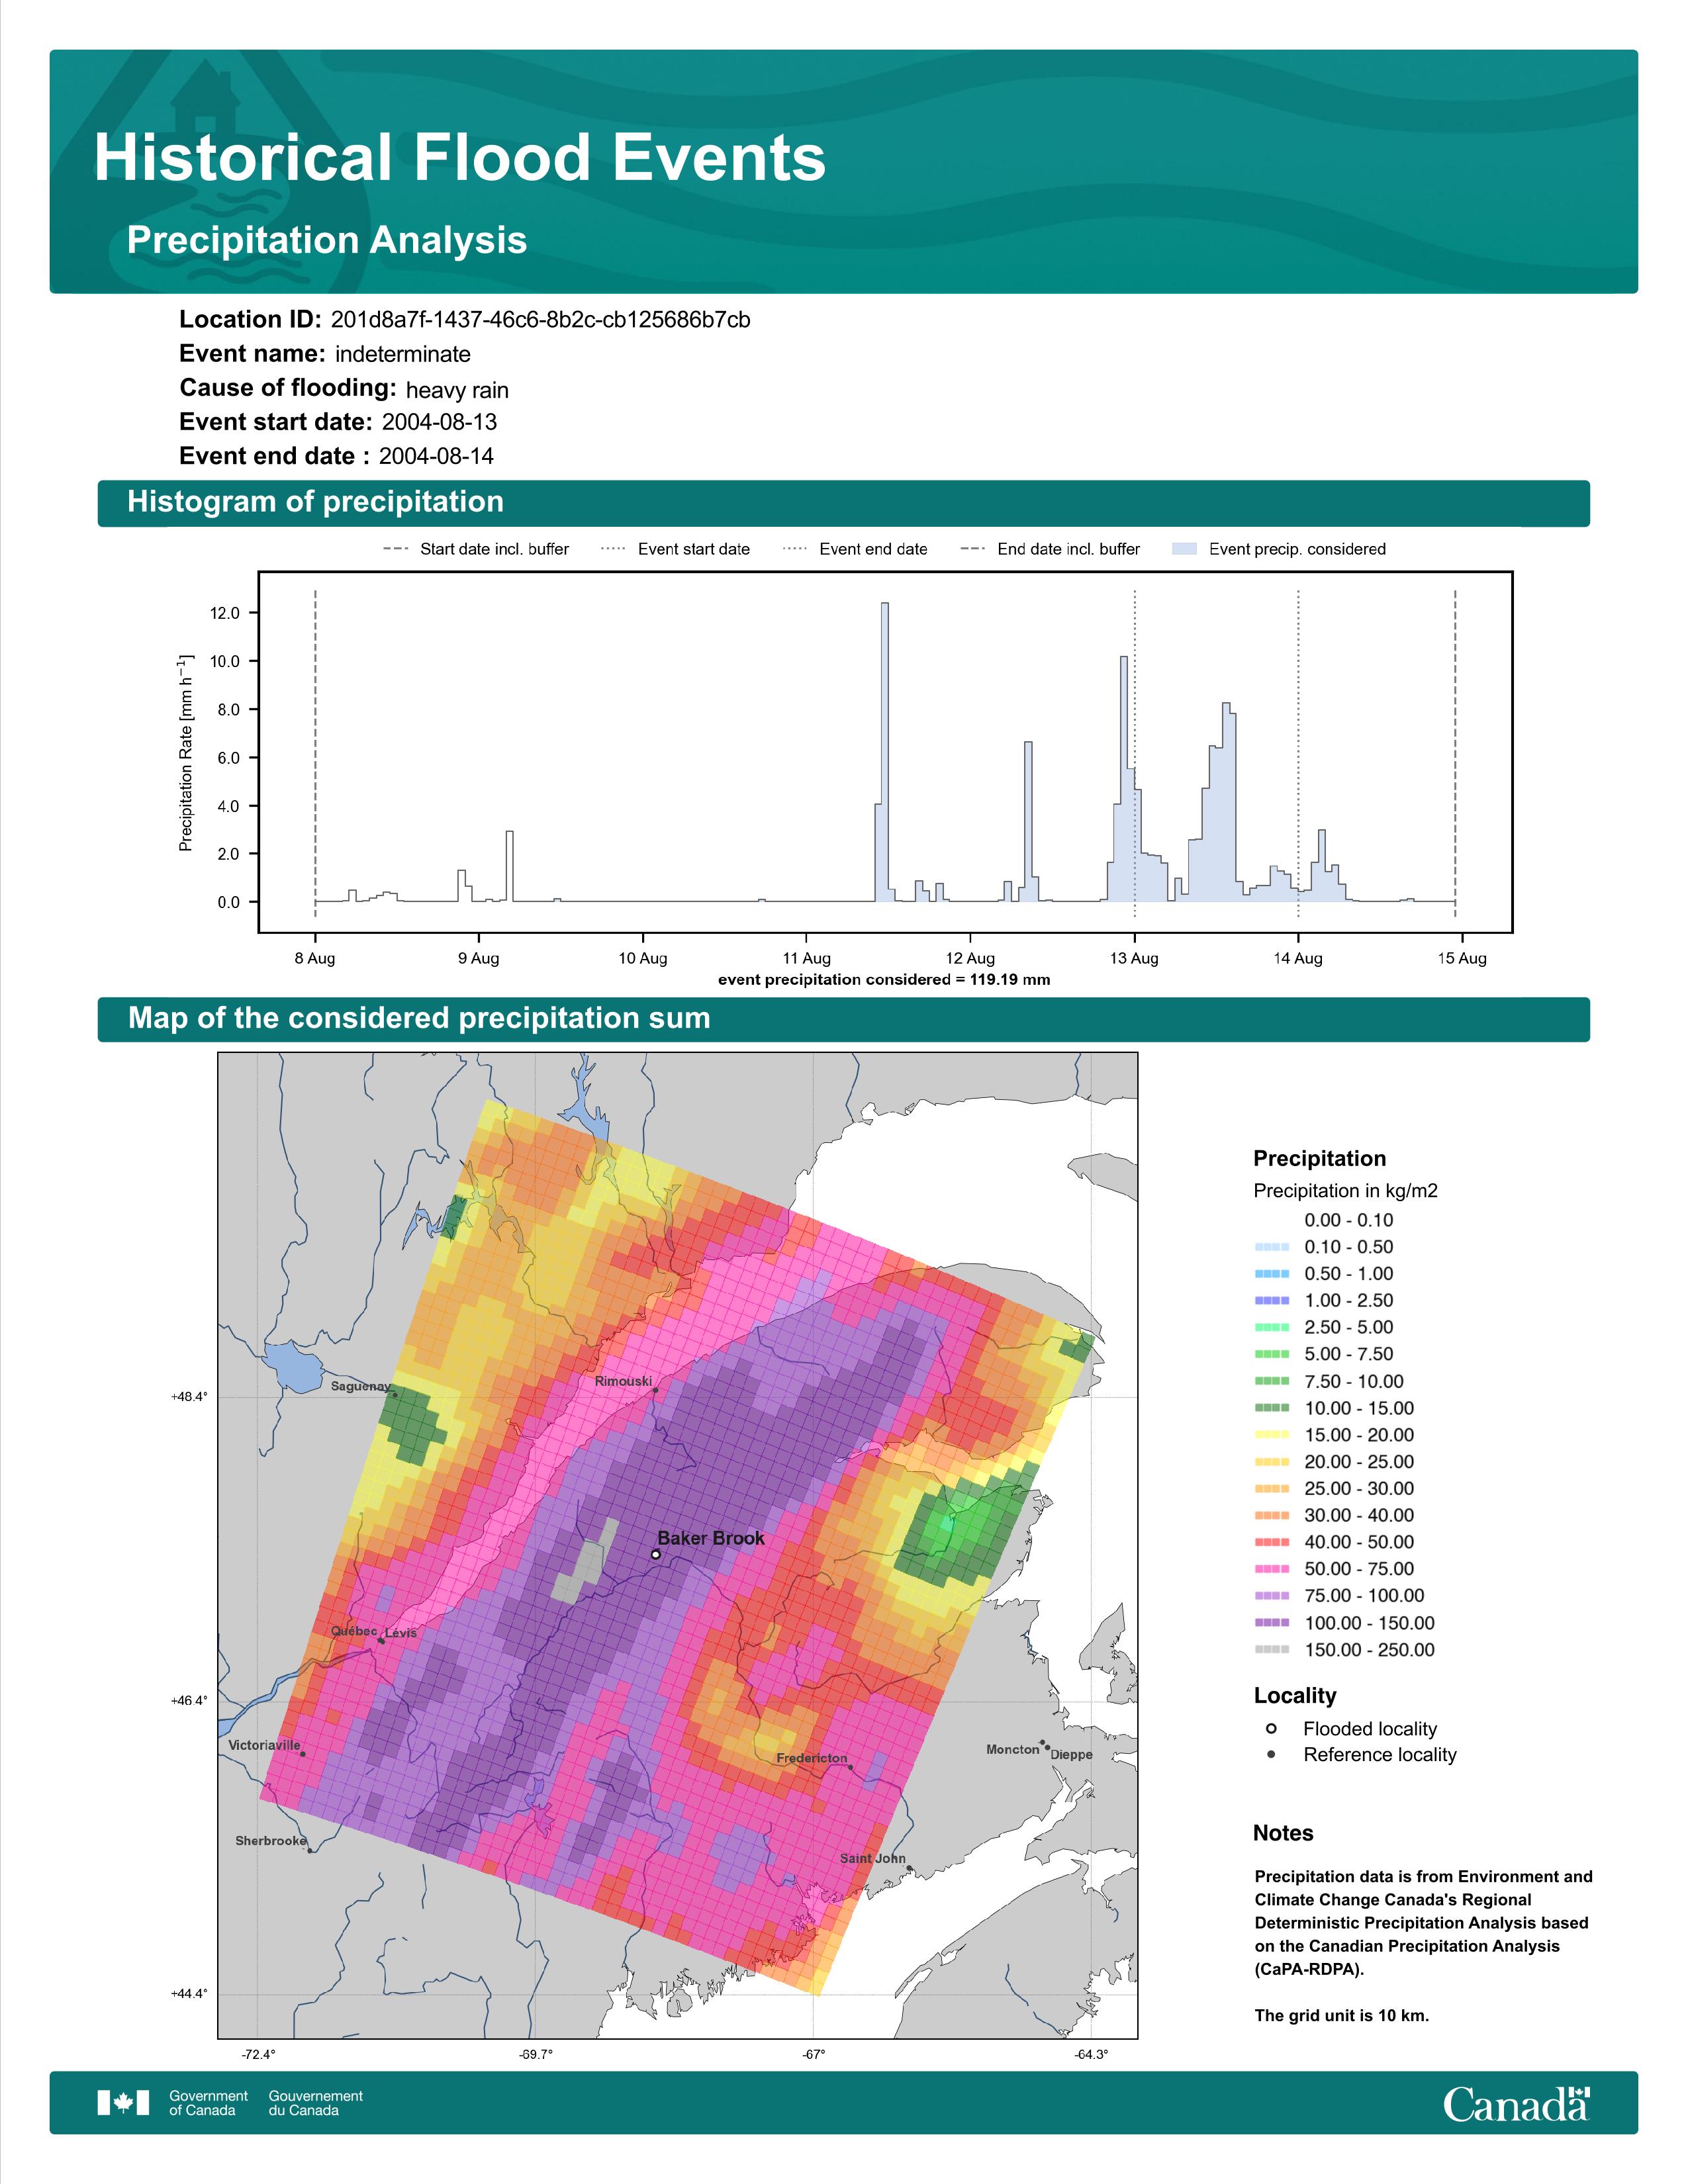
Task: Click the Québec label on the map
Action: click(354, 1630)
